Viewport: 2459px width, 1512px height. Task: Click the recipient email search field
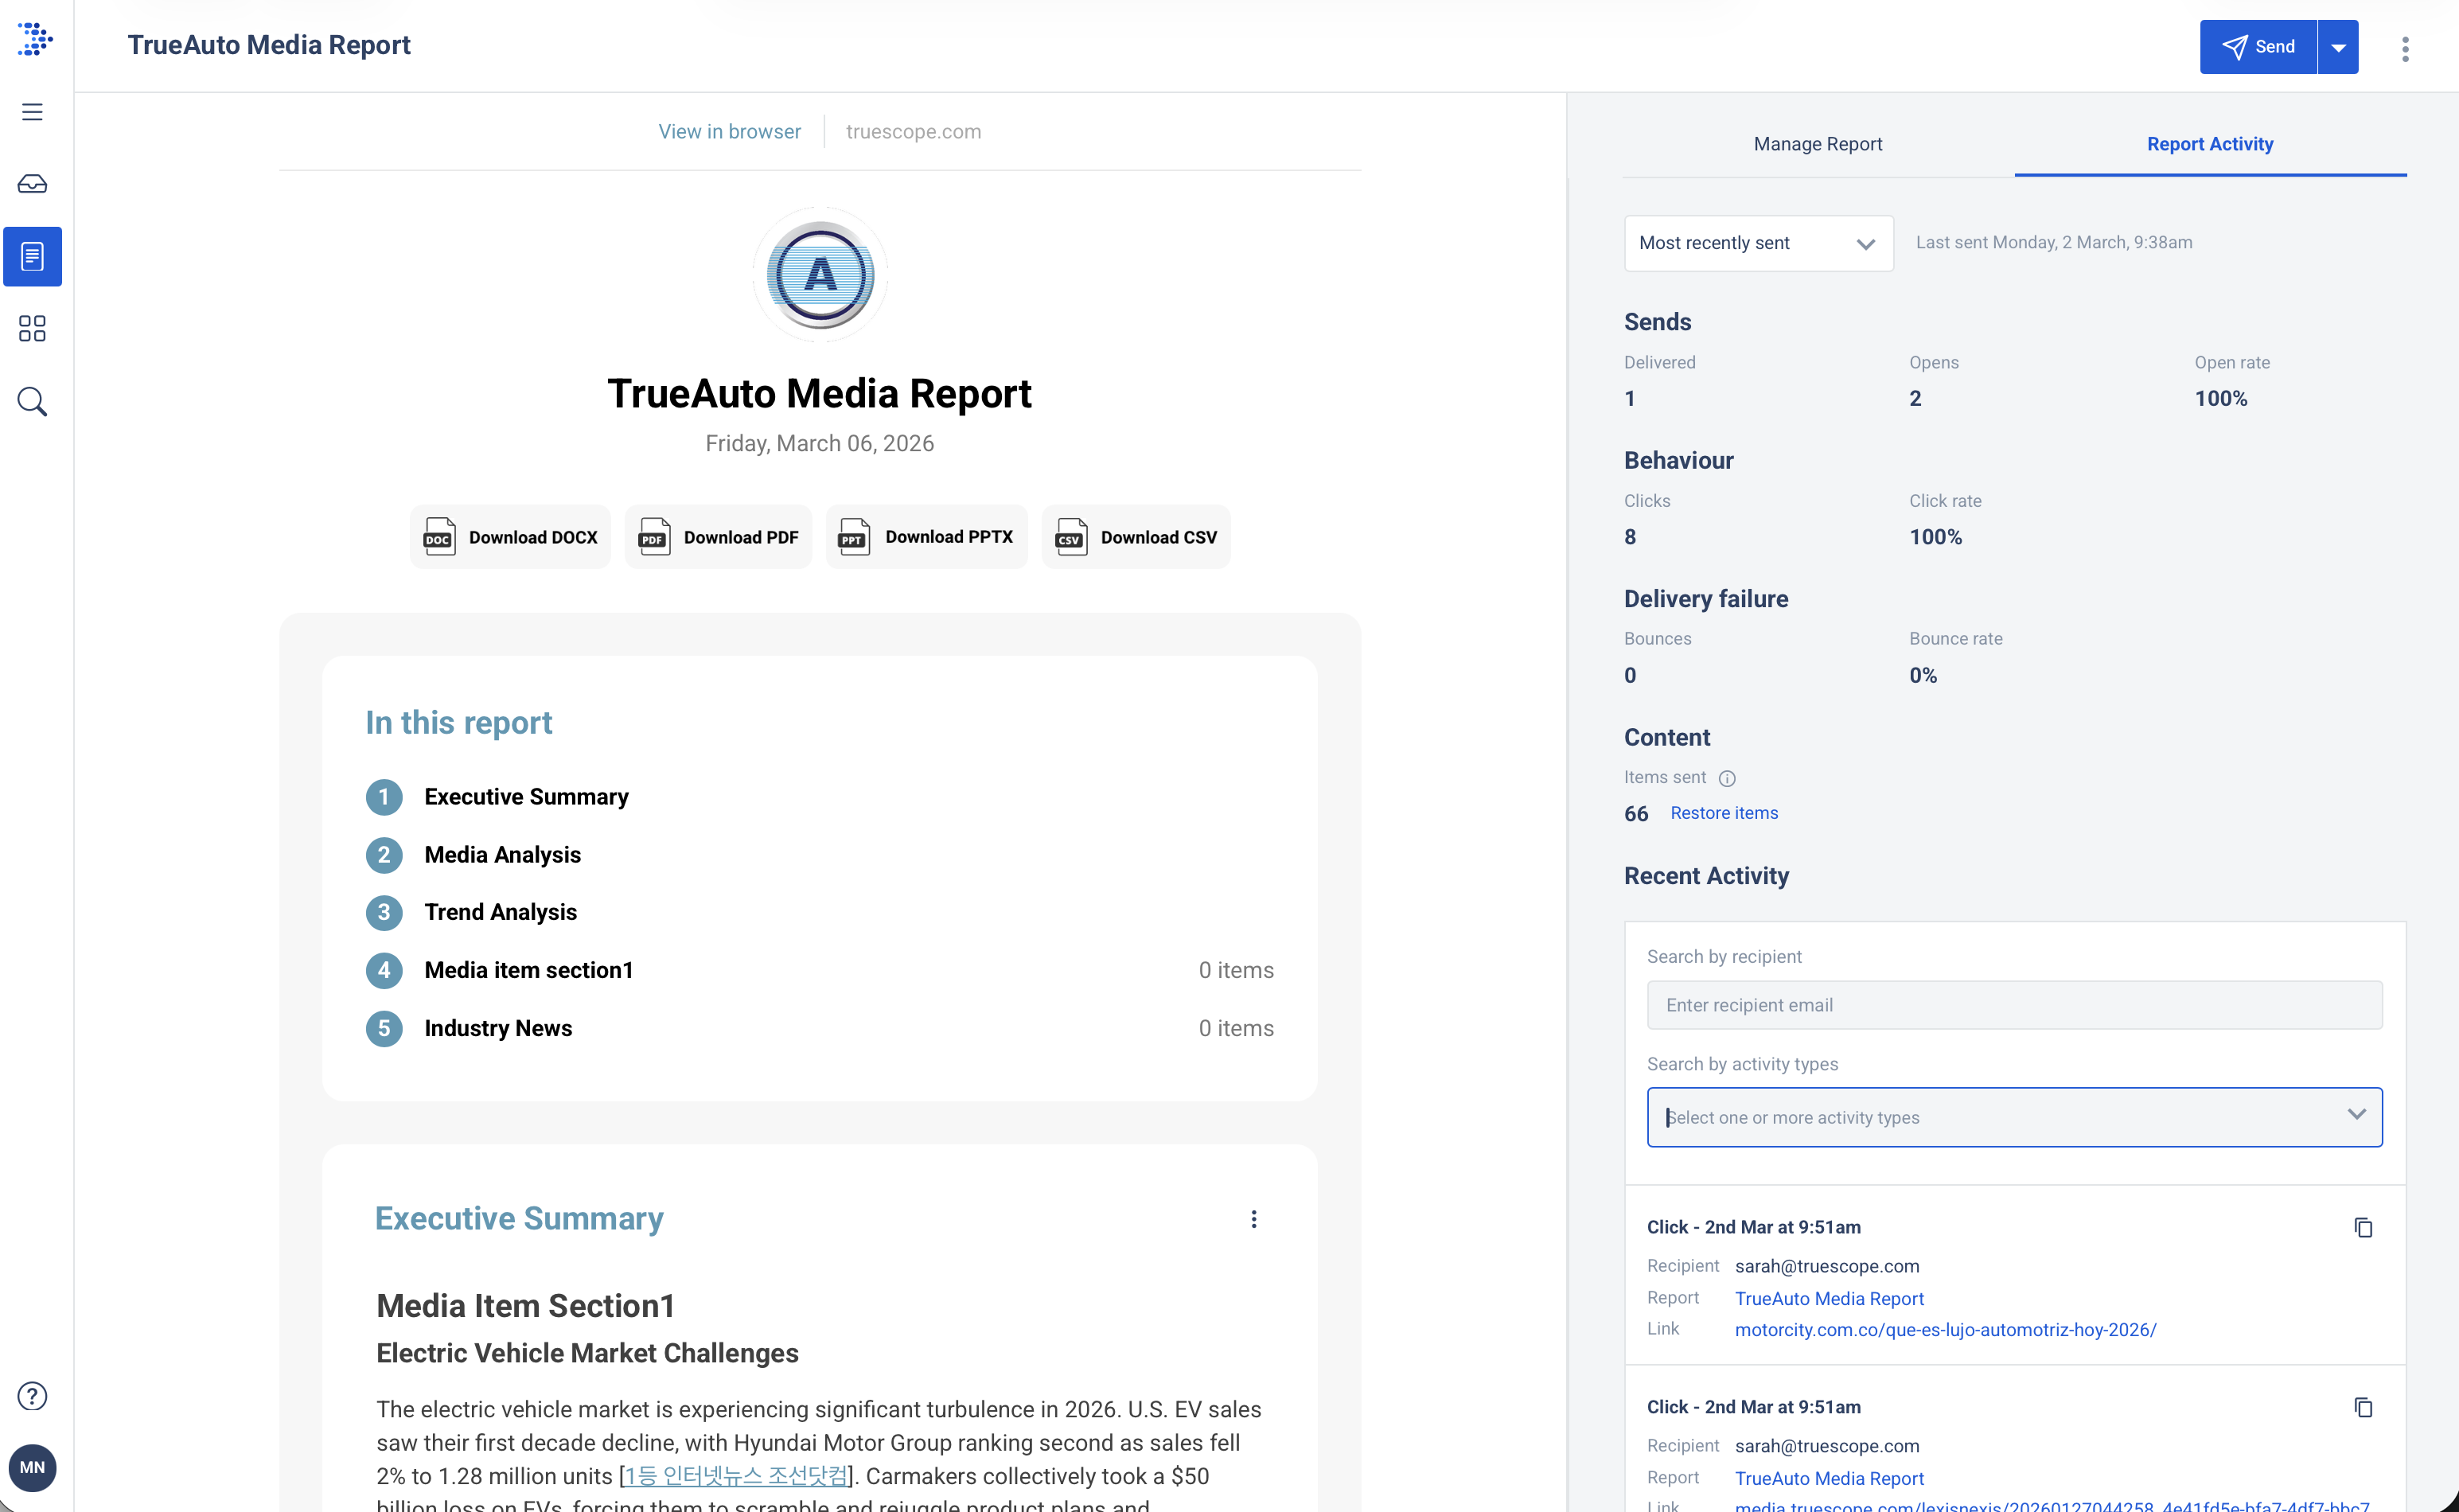[x=2014, y=1005]
